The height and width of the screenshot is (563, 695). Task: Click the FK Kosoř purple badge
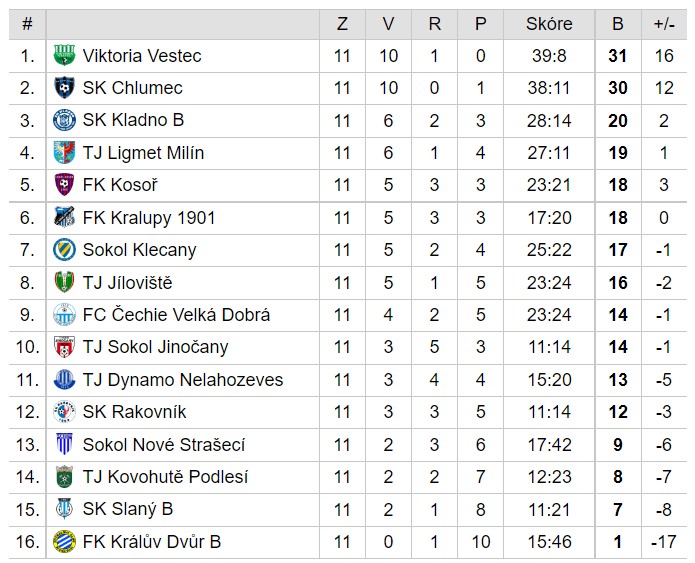64,185
